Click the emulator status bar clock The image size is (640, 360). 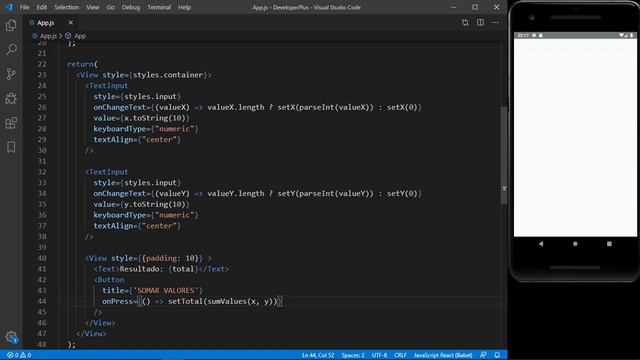523,36
